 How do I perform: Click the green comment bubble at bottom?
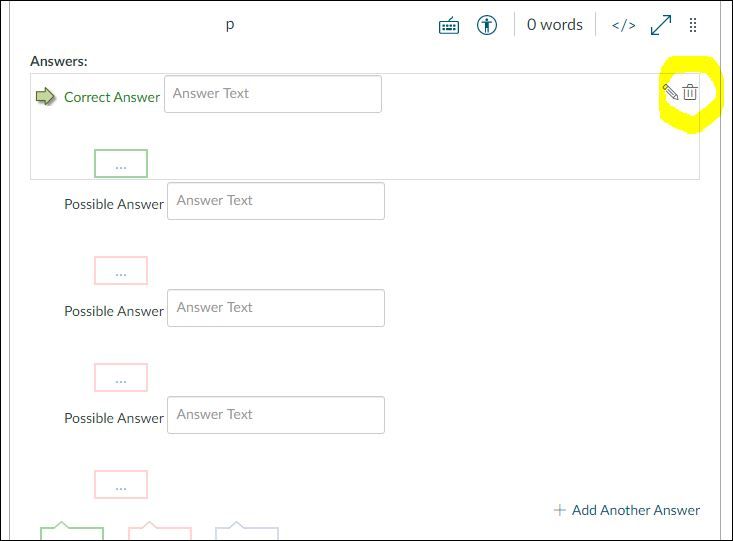click(71, 532)
